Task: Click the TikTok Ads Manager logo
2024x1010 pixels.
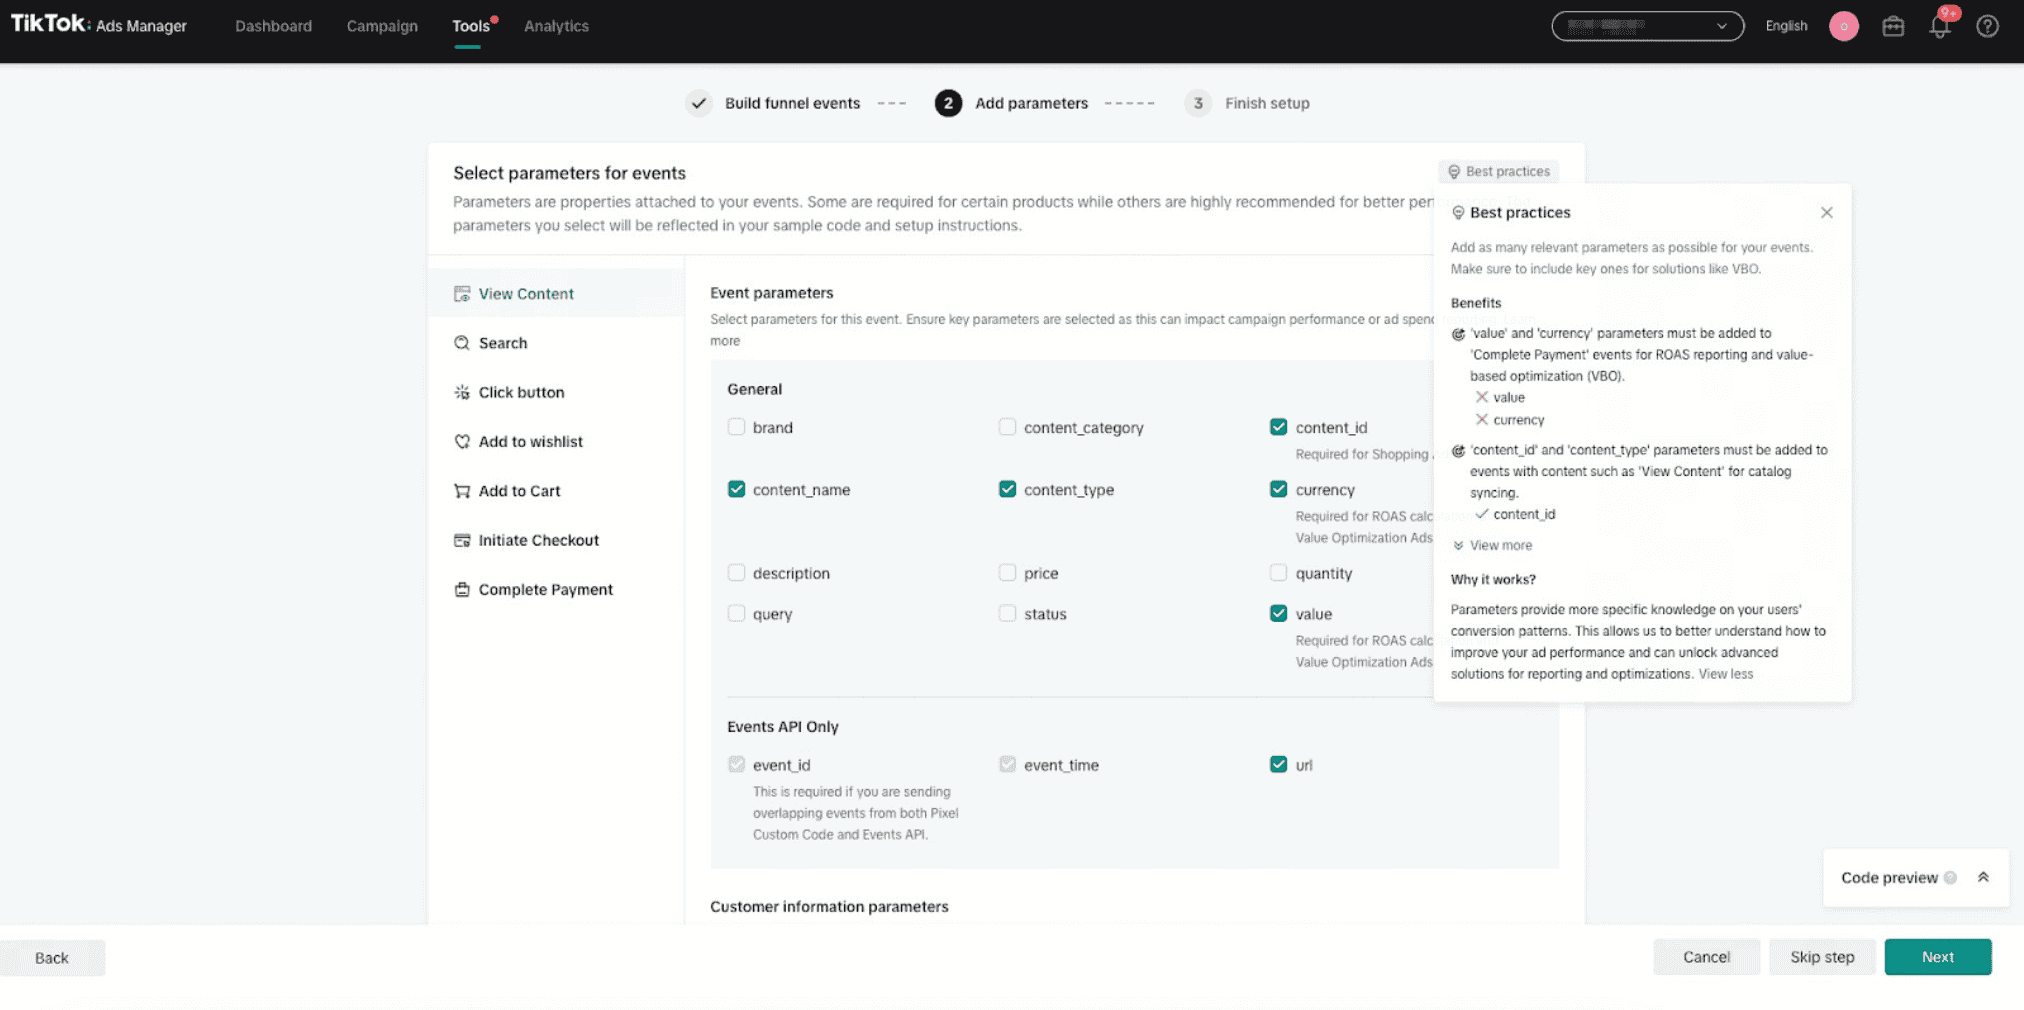Action: tap(99, 25)
